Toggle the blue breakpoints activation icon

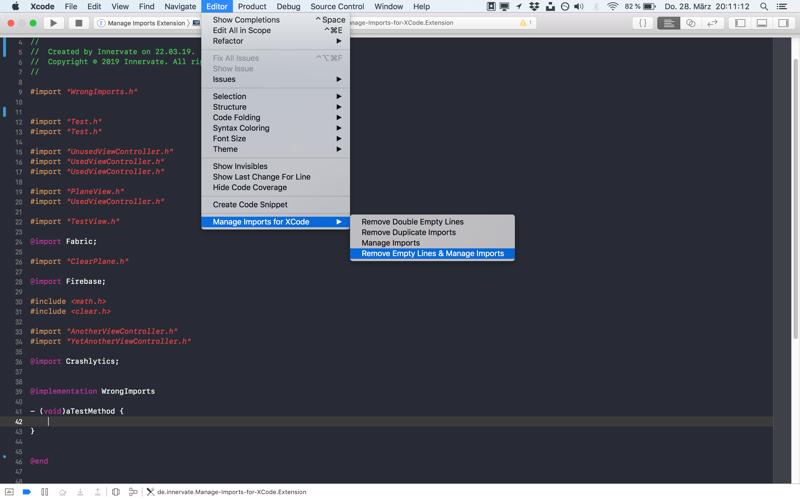coord(27,492)
